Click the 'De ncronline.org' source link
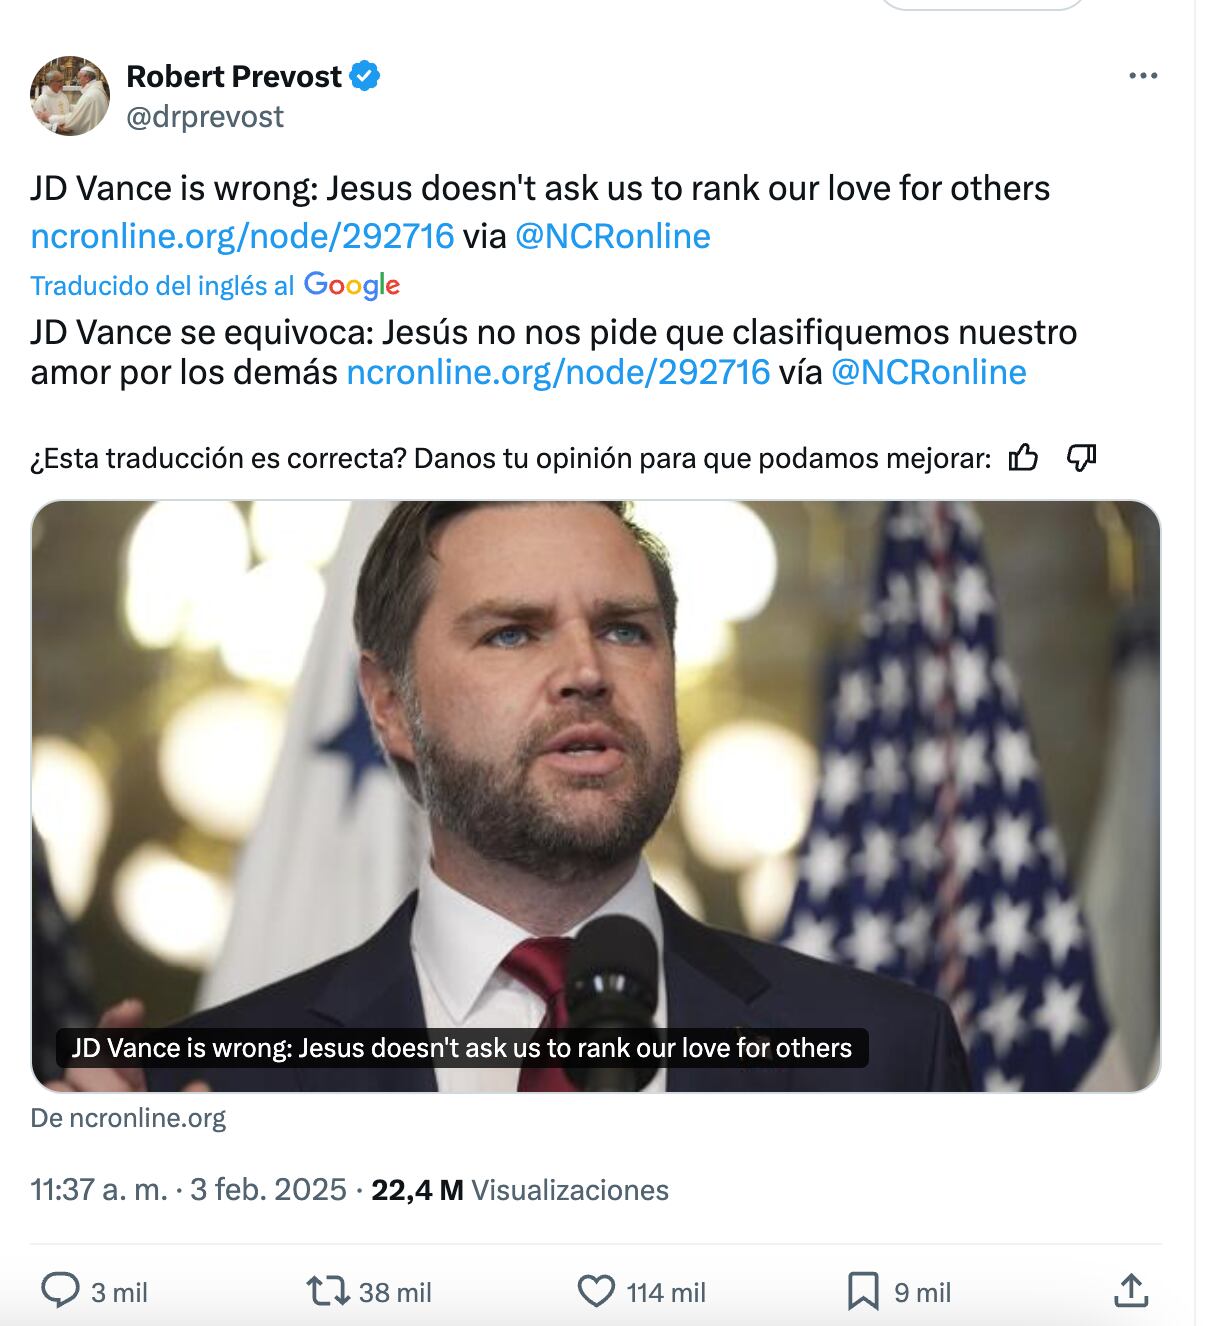Screen dimensions: 1220x1326 pos(128,1118)
